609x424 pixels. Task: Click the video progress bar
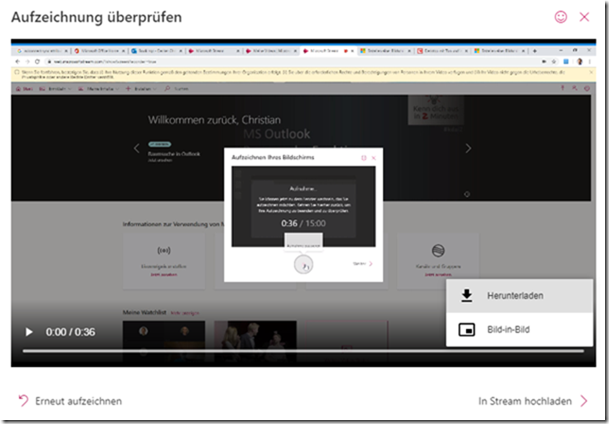click(x=303, y=351)
